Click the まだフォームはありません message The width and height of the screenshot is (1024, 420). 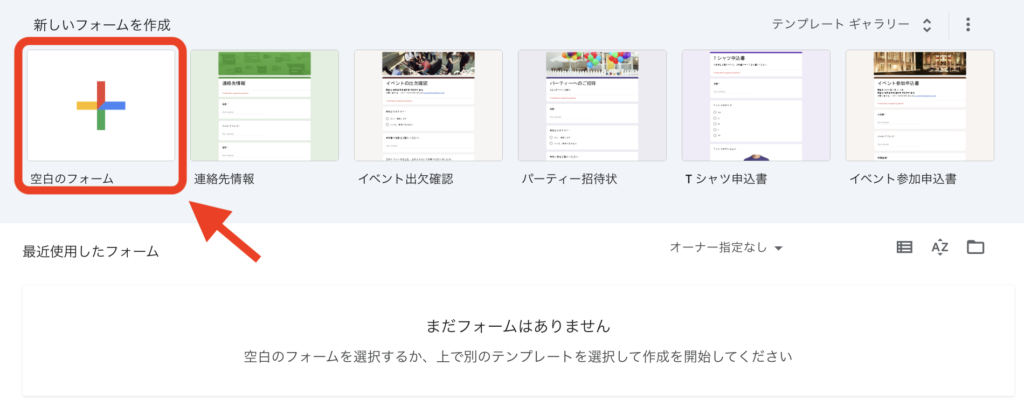(518, 325)
